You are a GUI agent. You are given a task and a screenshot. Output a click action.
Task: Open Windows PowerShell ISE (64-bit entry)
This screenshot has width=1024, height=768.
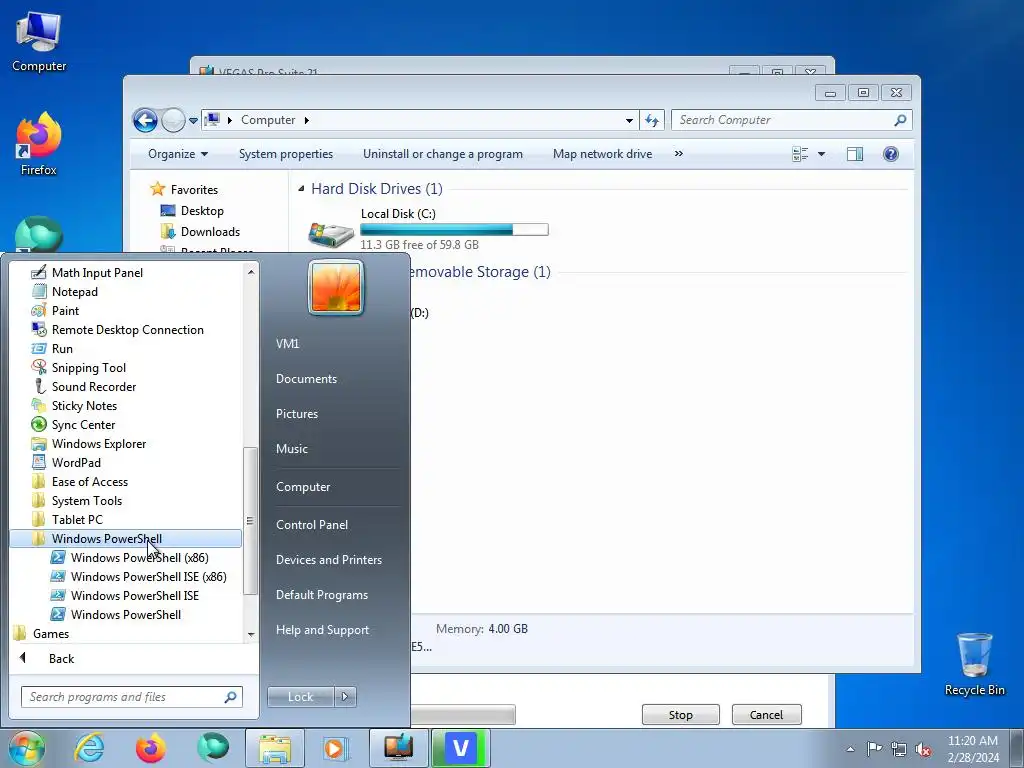(135, 595)
